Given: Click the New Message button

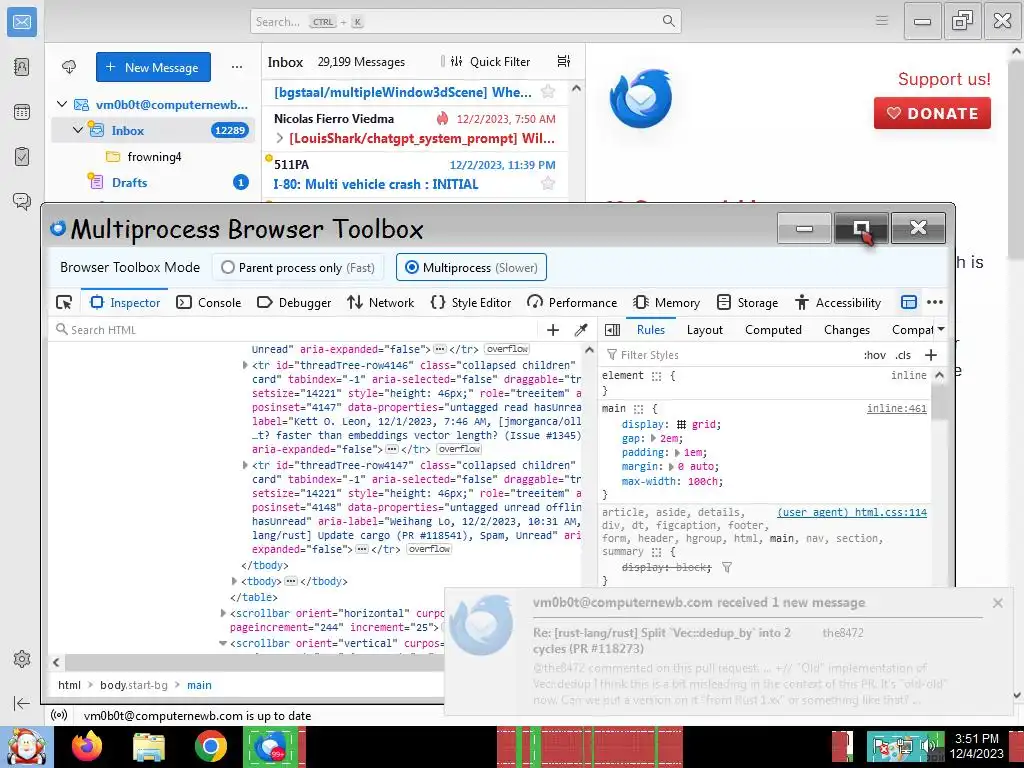Looking at the screenshot, I should pos(153,67).
